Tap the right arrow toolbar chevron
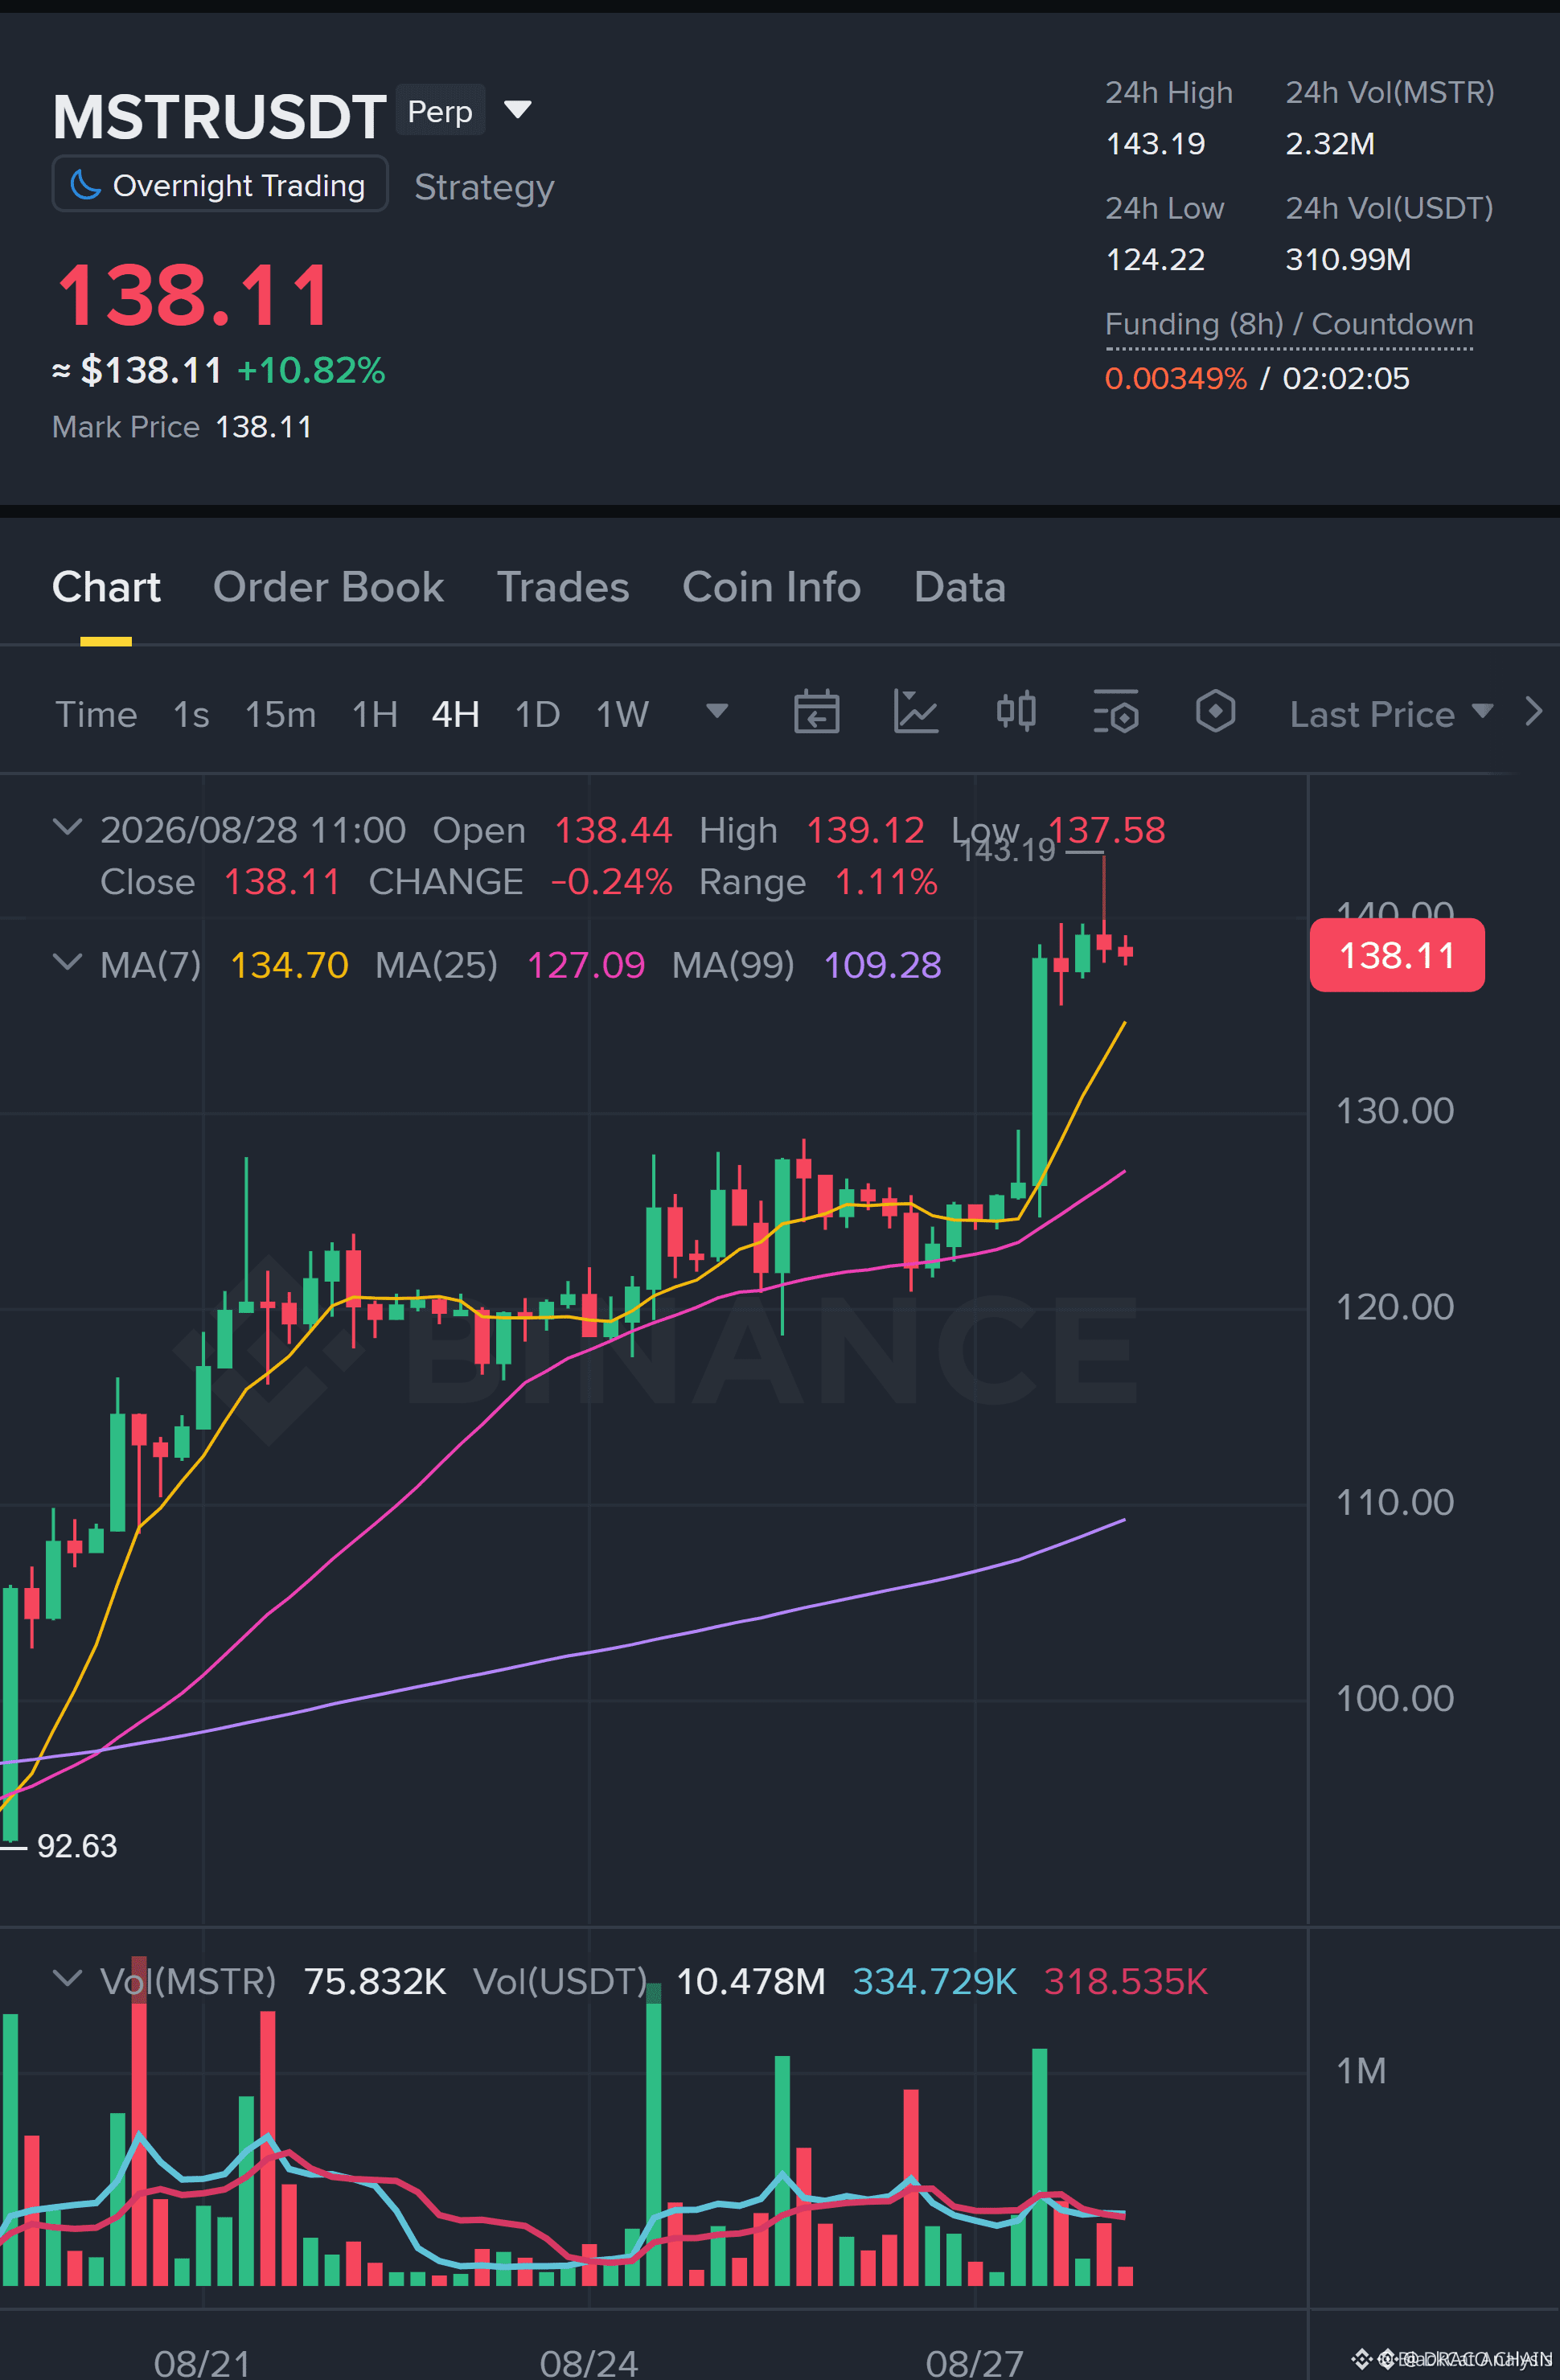This screenshot has height=2380, width=1560. (x=1534, y=712)
